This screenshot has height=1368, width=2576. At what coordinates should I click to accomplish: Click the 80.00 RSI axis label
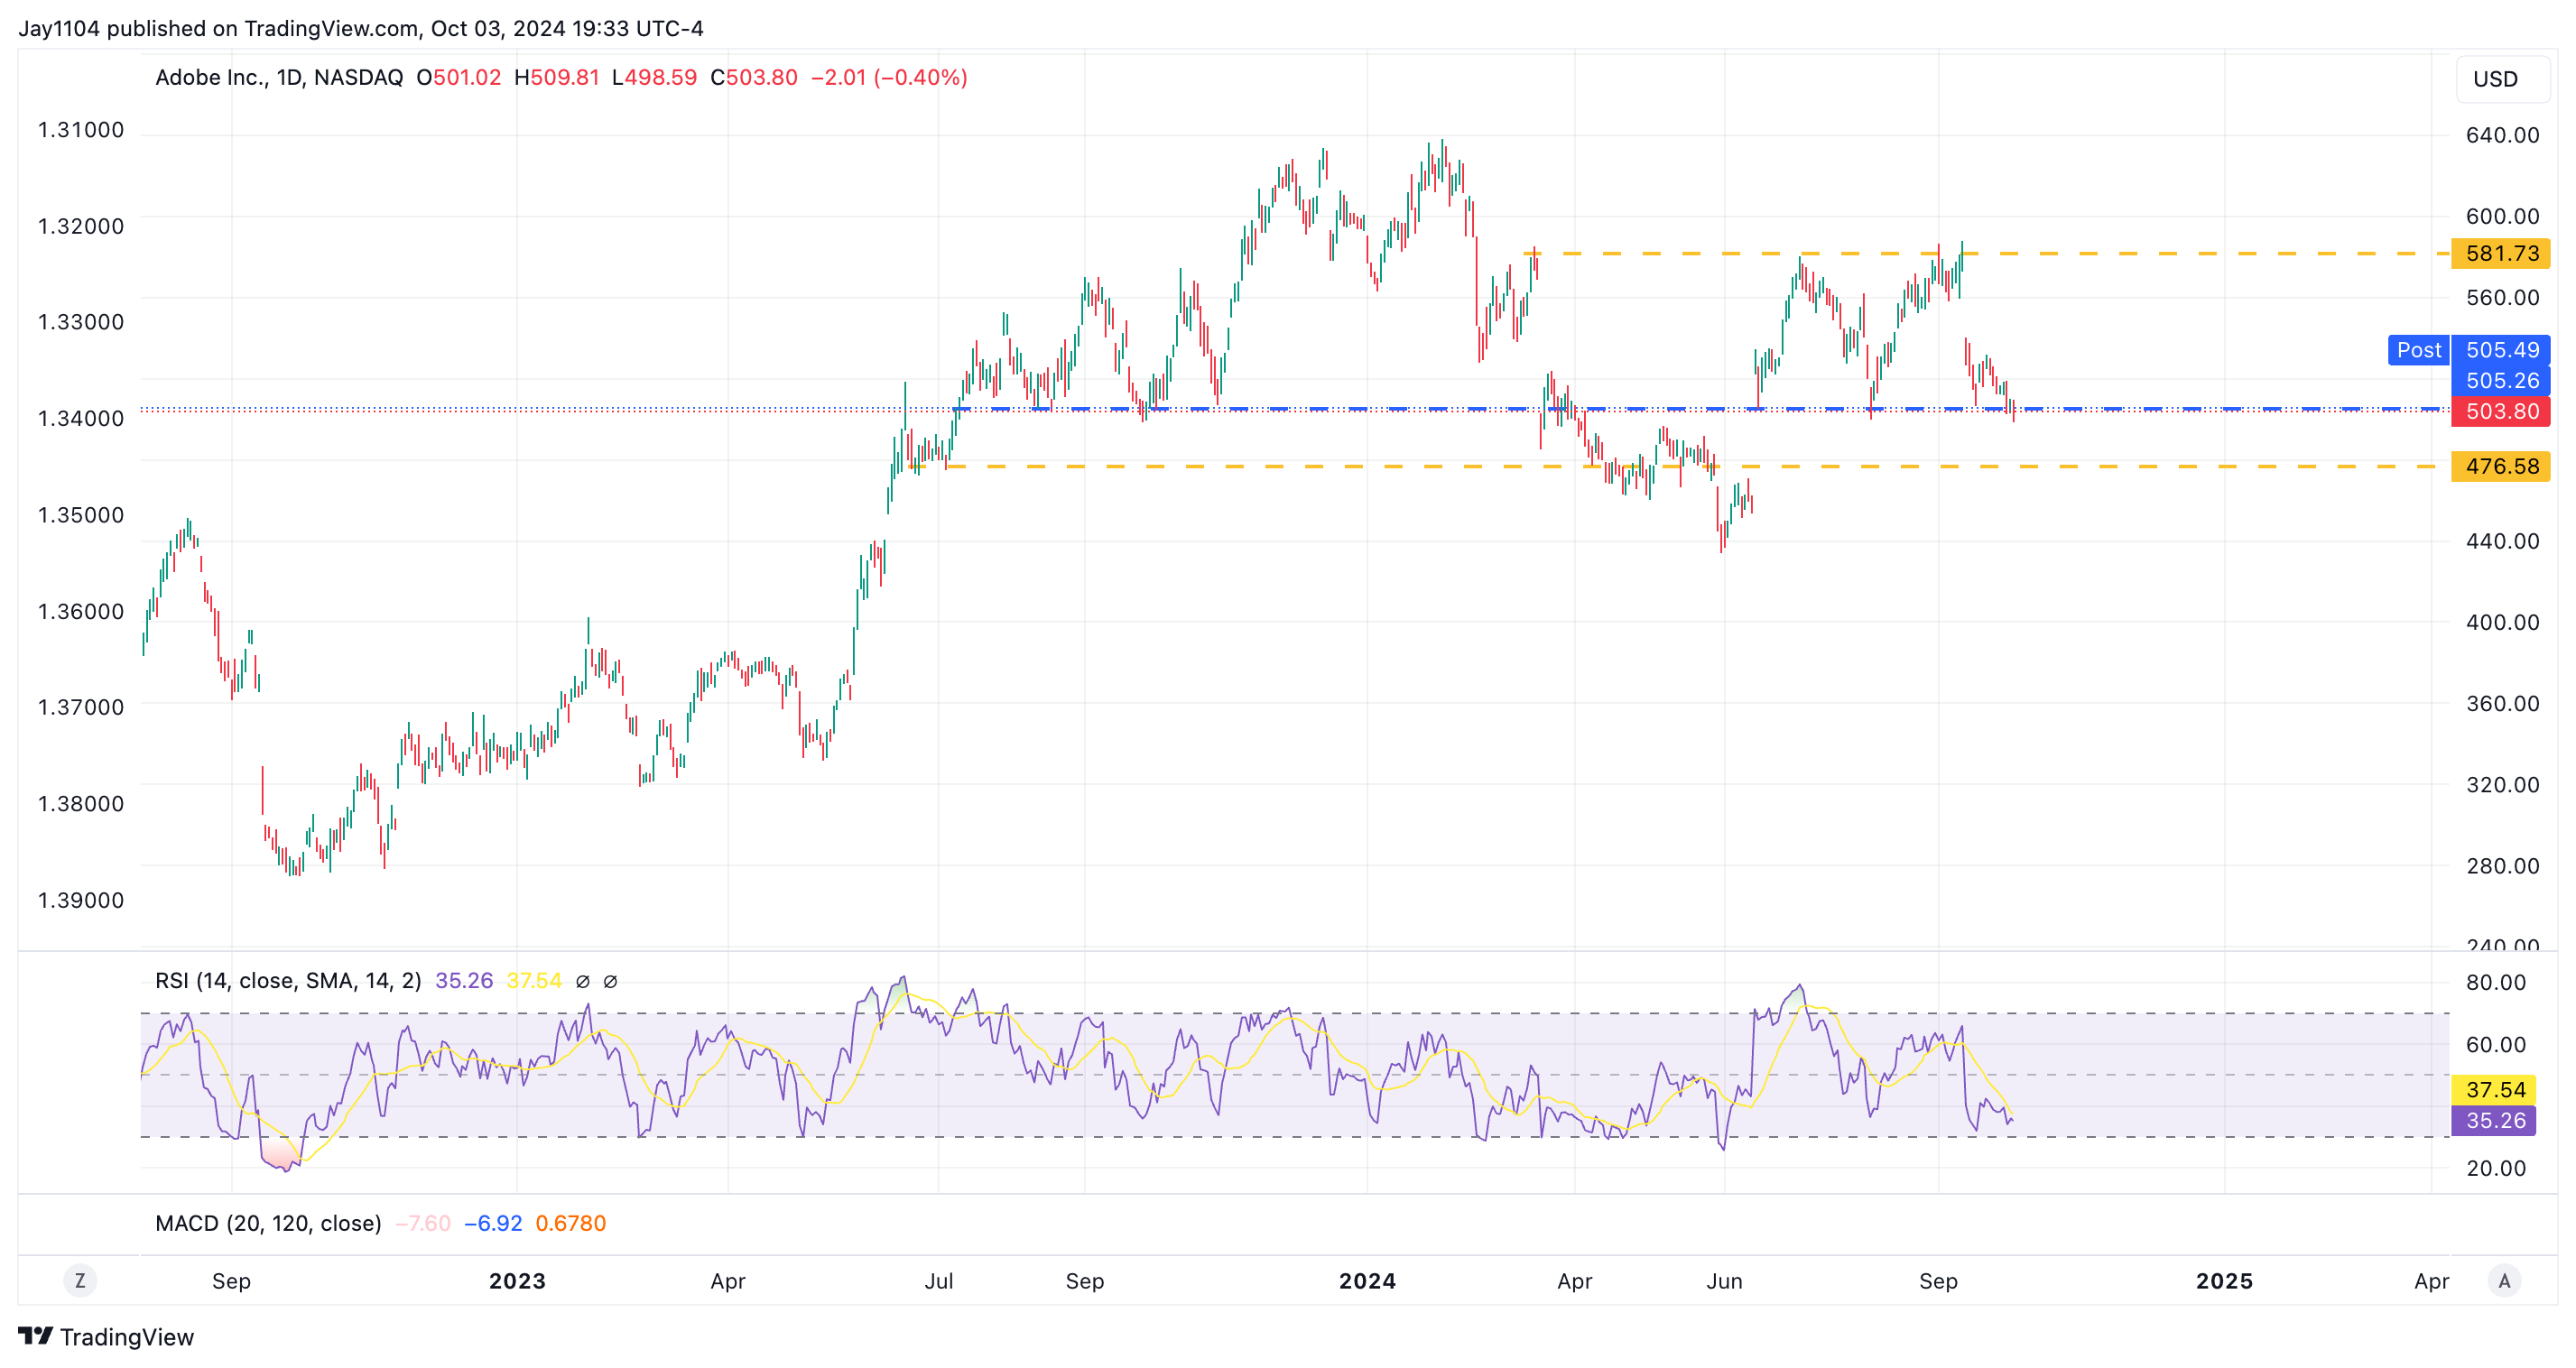point(2495,982)
